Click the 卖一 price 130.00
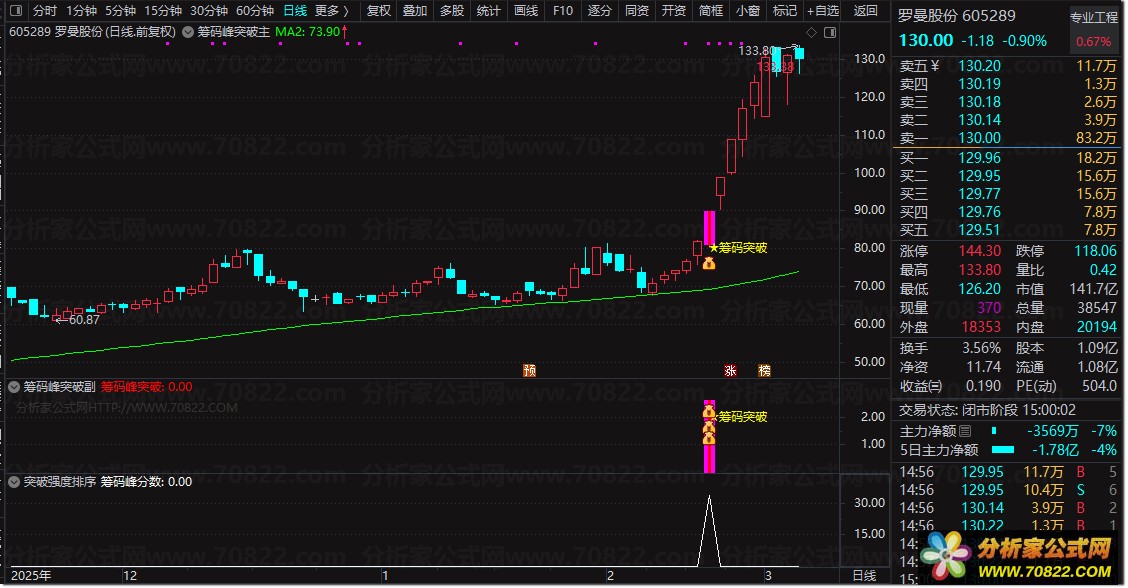1128x588 pixels. click(x=979, y=137)
